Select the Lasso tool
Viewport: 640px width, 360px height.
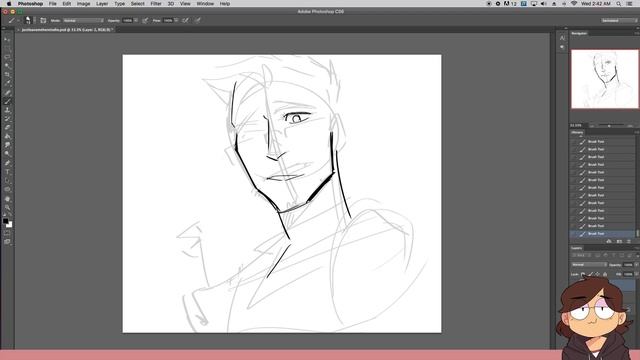(x=7, y=57)
